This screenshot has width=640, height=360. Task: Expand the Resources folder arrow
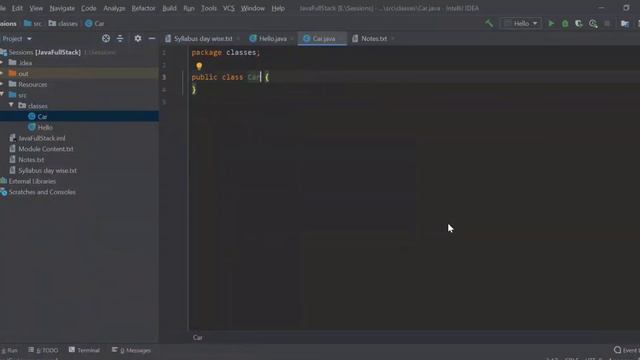pos(2,84)
